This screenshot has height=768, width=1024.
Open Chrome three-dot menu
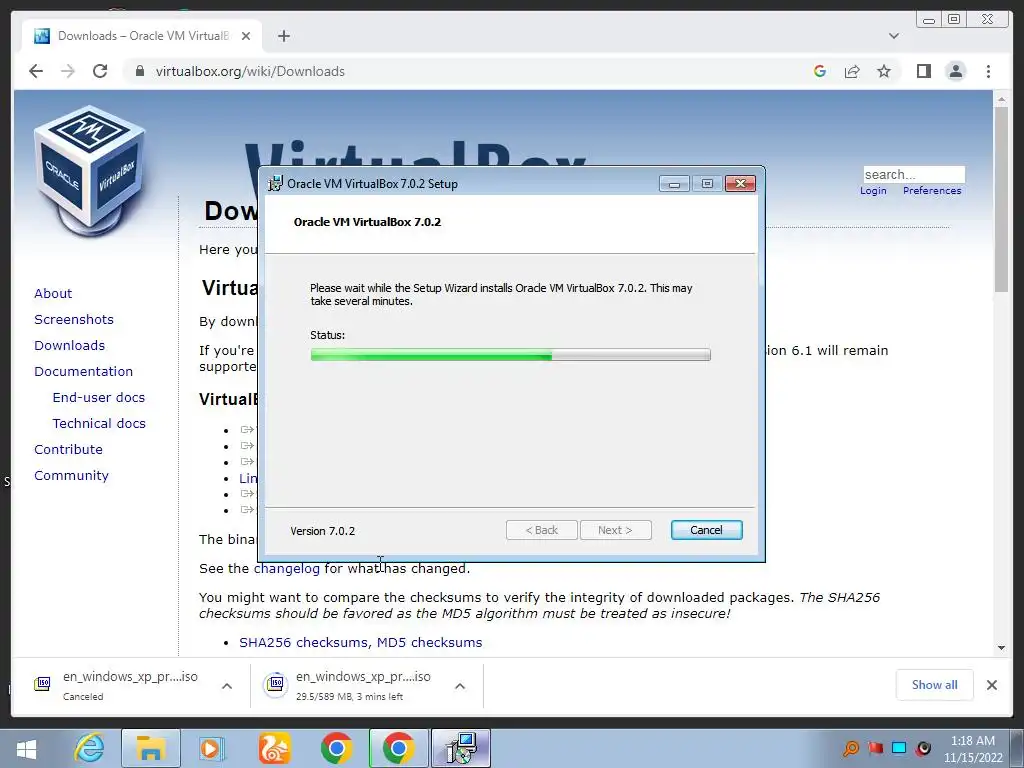coord(988,71)
